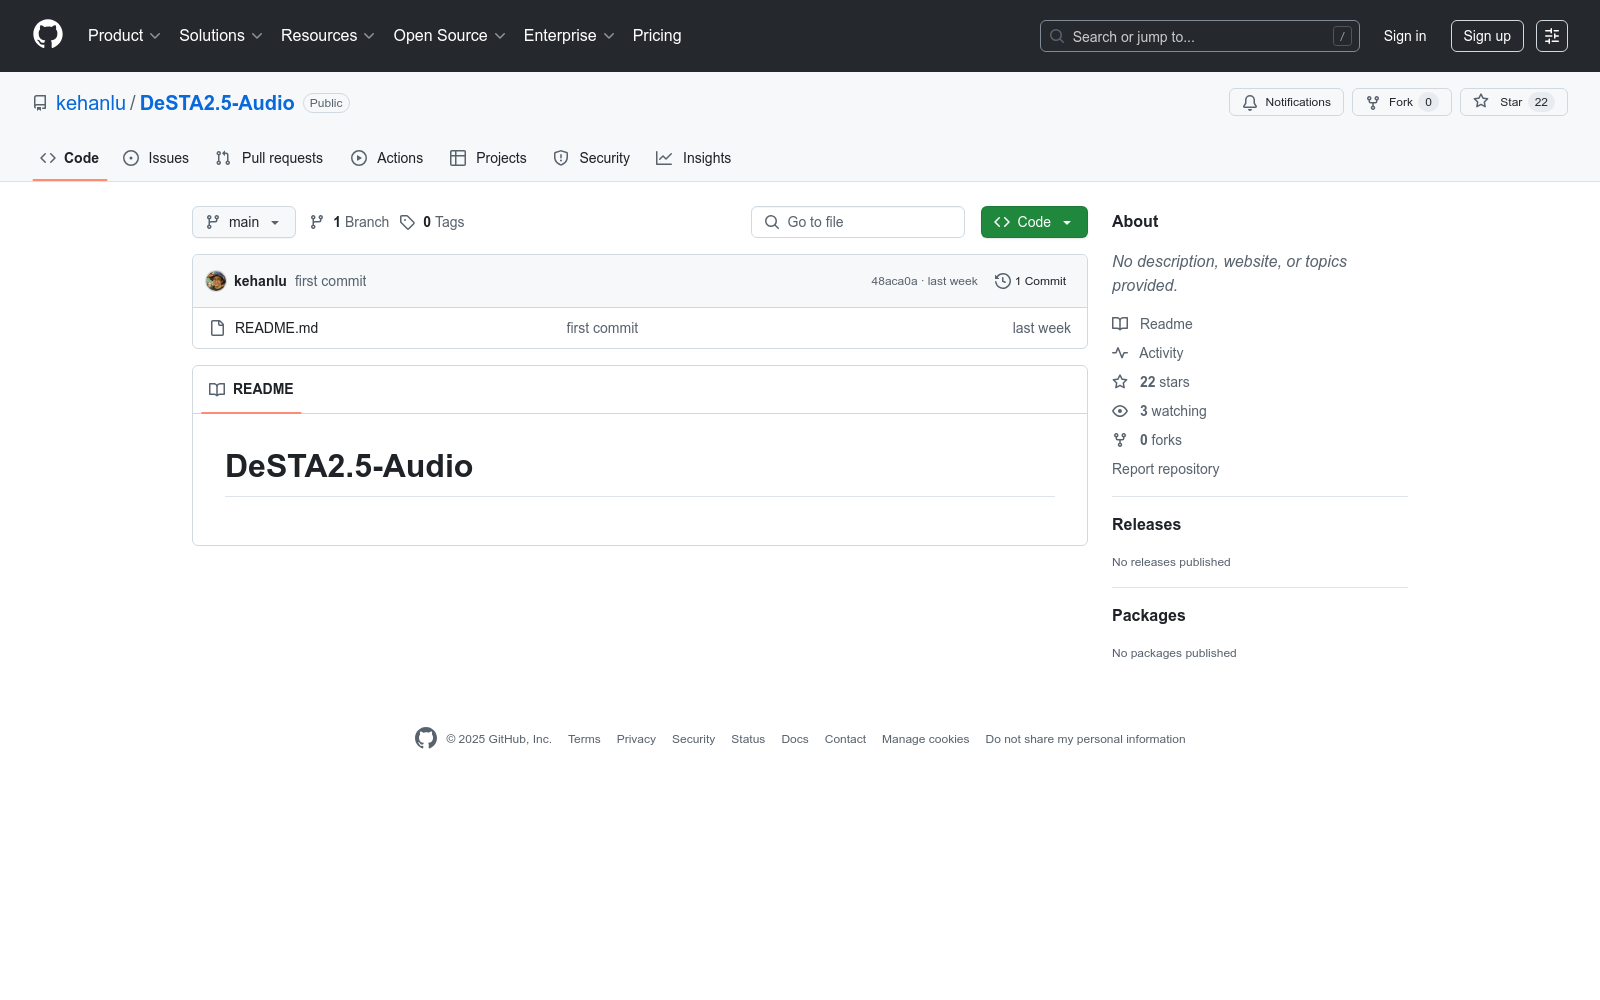The width and height of the screenshot is (1600, 1000).
Task: Click the GitHub Octocat logo in header
Action: pyautogui.click(x=48, y=35)
